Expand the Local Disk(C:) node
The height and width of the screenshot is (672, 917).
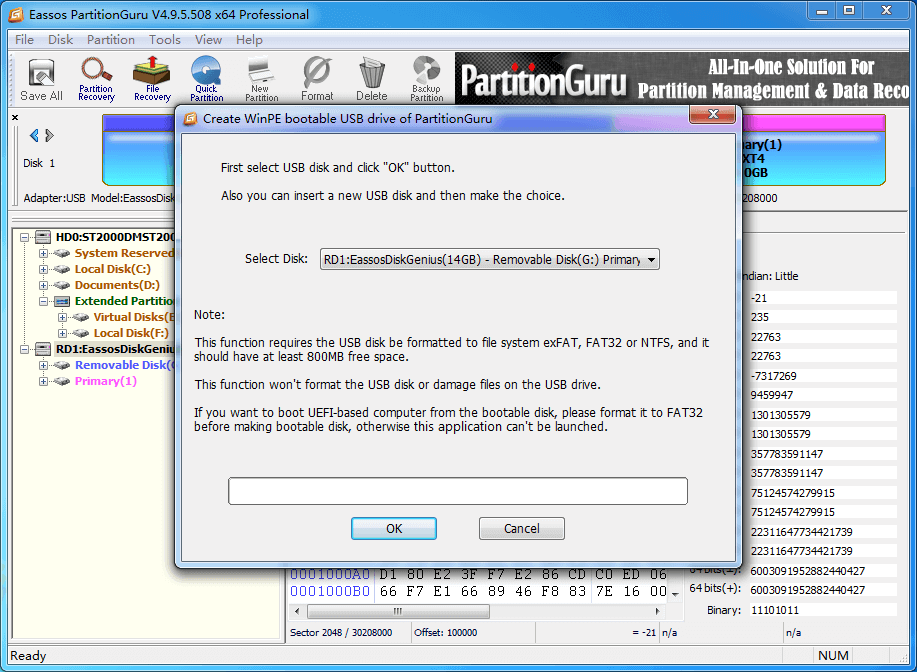coord(43,269)
